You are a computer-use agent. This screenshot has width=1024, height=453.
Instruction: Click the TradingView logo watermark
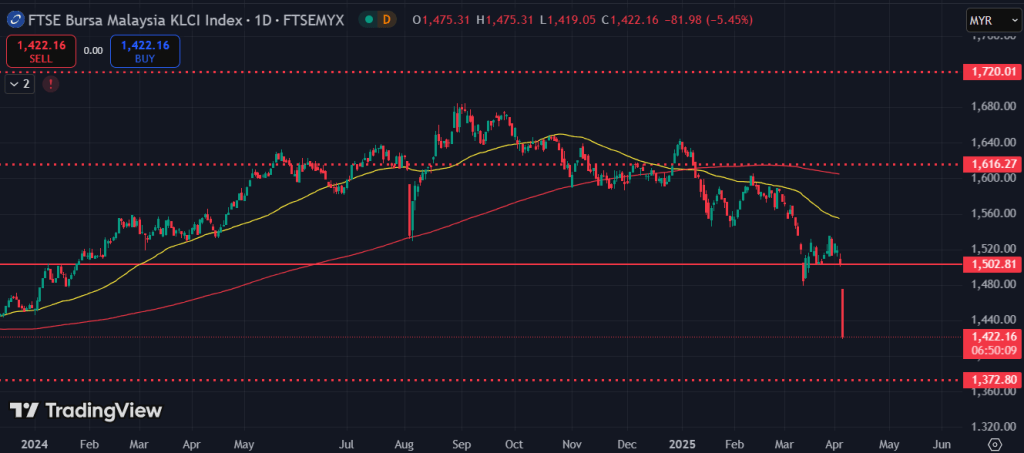(86, 410)
